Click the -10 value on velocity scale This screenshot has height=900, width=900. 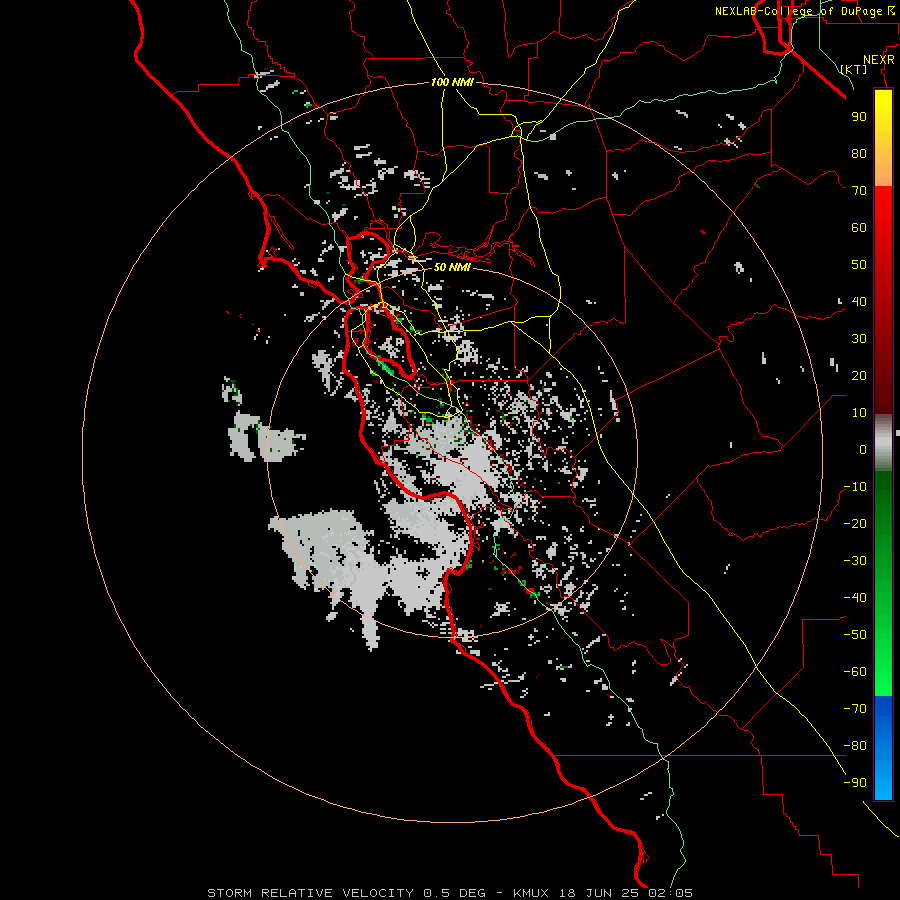pos(855,487)
